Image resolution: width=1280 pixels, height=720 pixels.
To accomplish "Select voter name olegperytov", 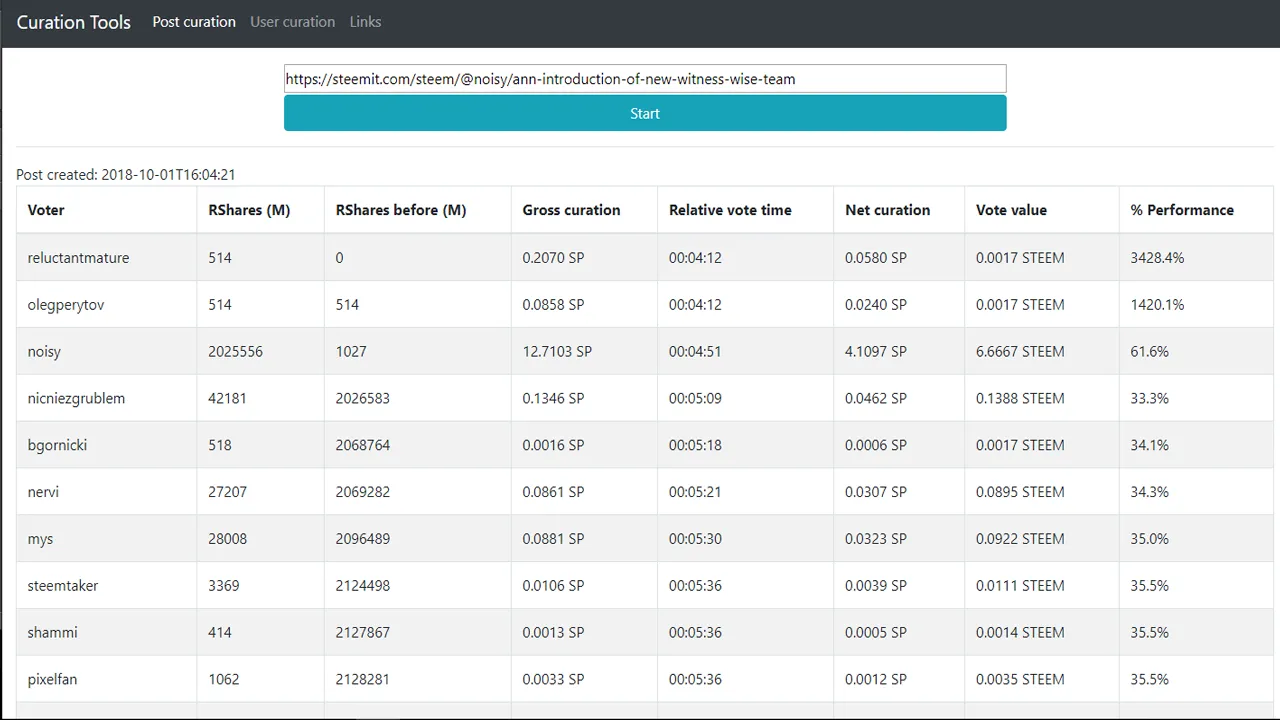I will 66,305.
